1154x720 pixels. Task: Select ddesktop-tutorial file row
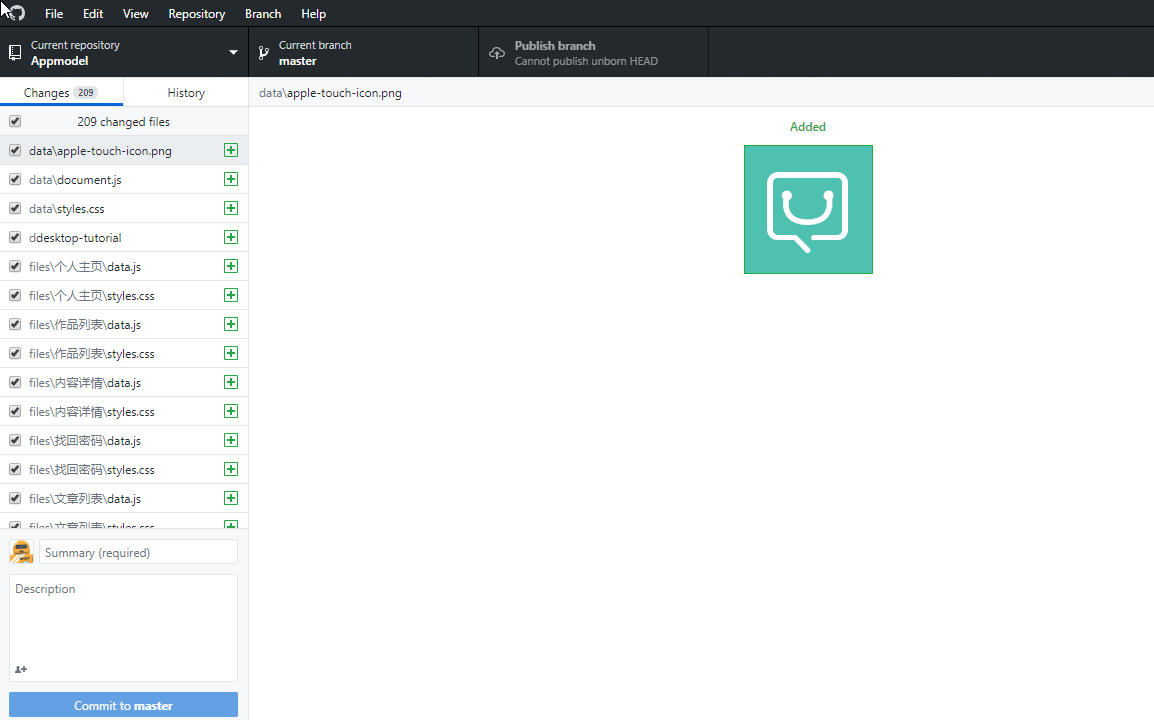(124, 237)
